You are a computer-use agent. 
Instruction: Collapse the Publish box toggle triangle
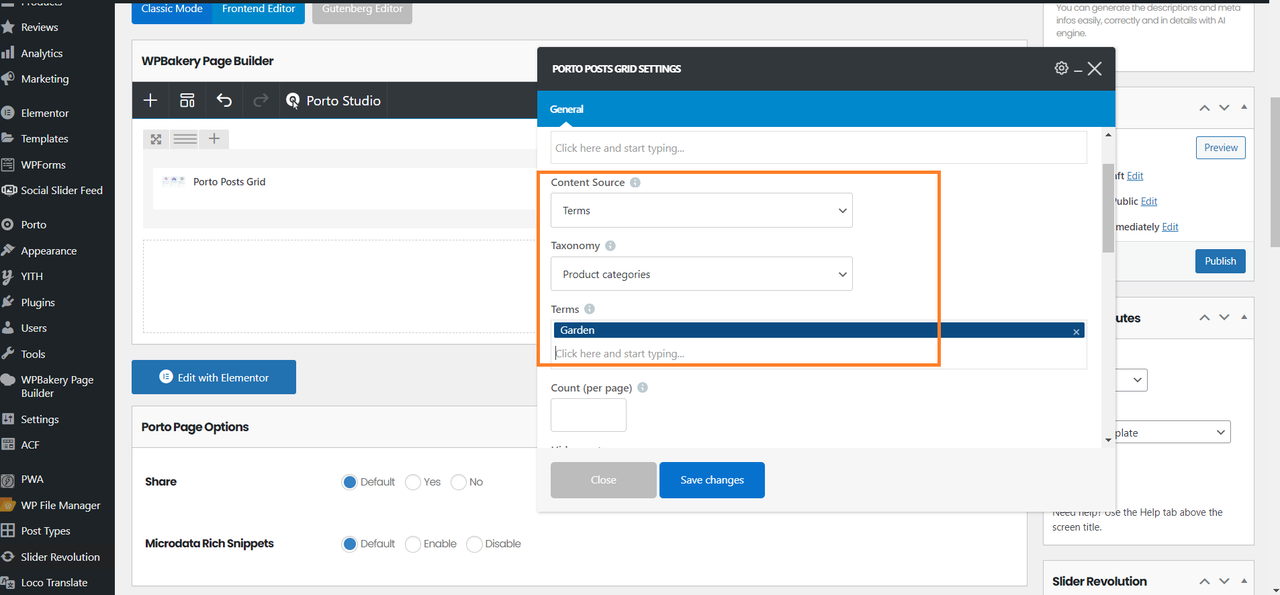click(1244, 107)
